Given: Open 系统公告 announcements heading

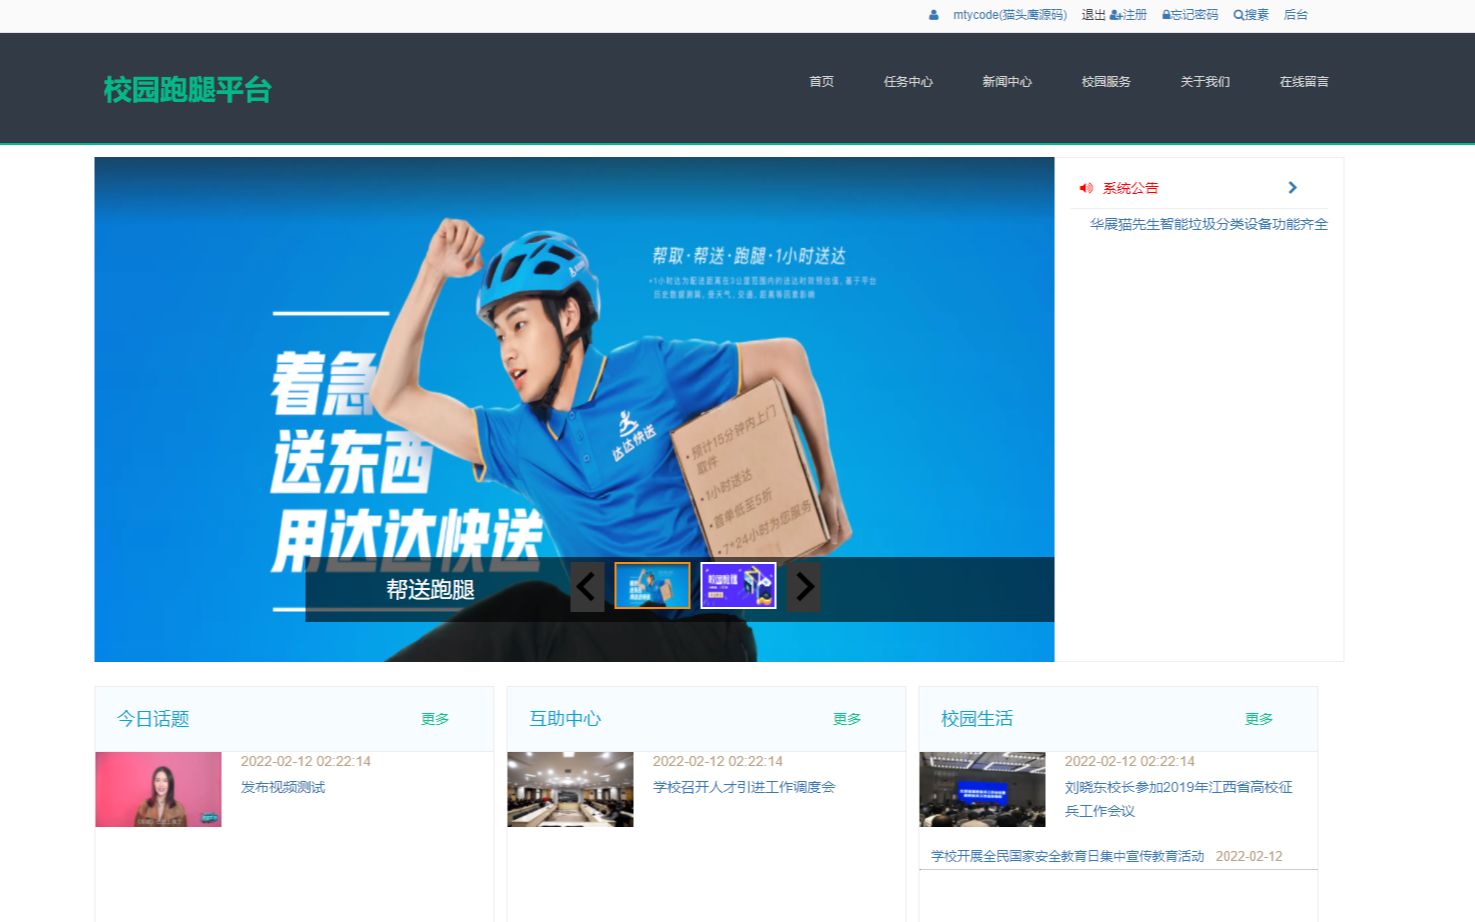Looking at the screenshot, I should (1130, 188).
